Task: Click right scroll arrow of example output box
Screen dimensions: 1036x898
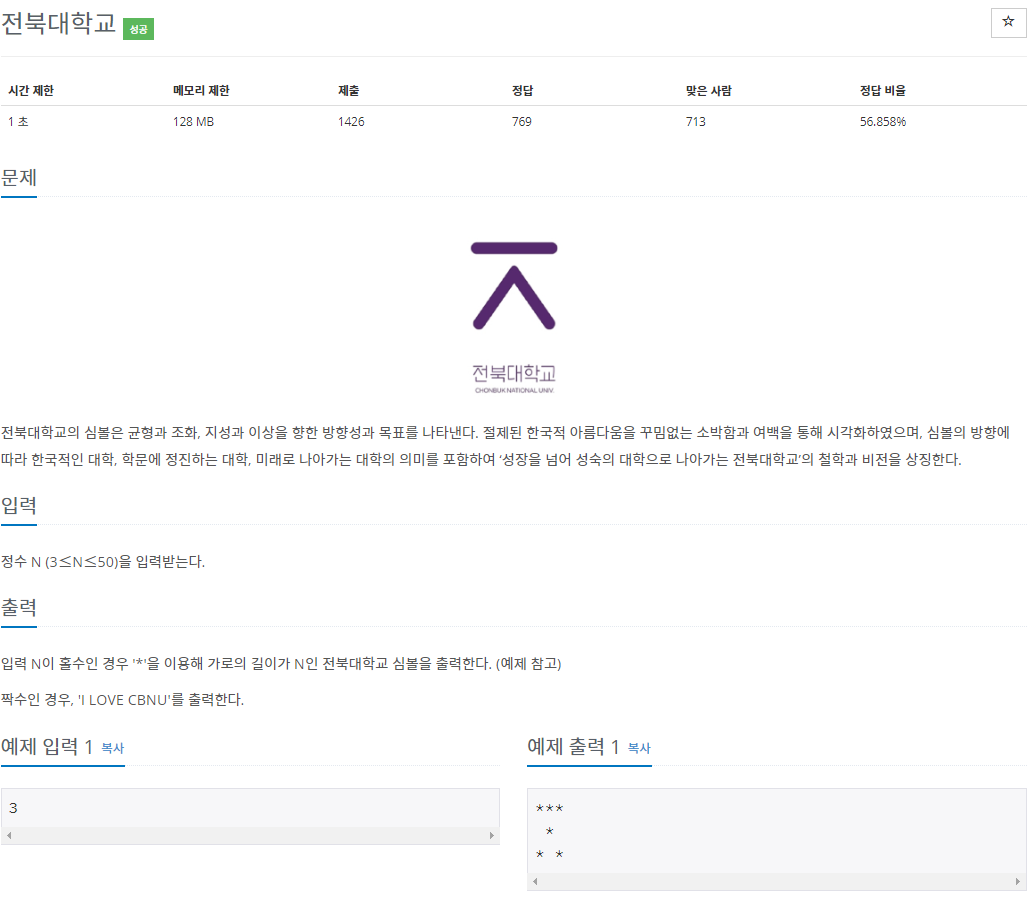Action: (1018, 881)
